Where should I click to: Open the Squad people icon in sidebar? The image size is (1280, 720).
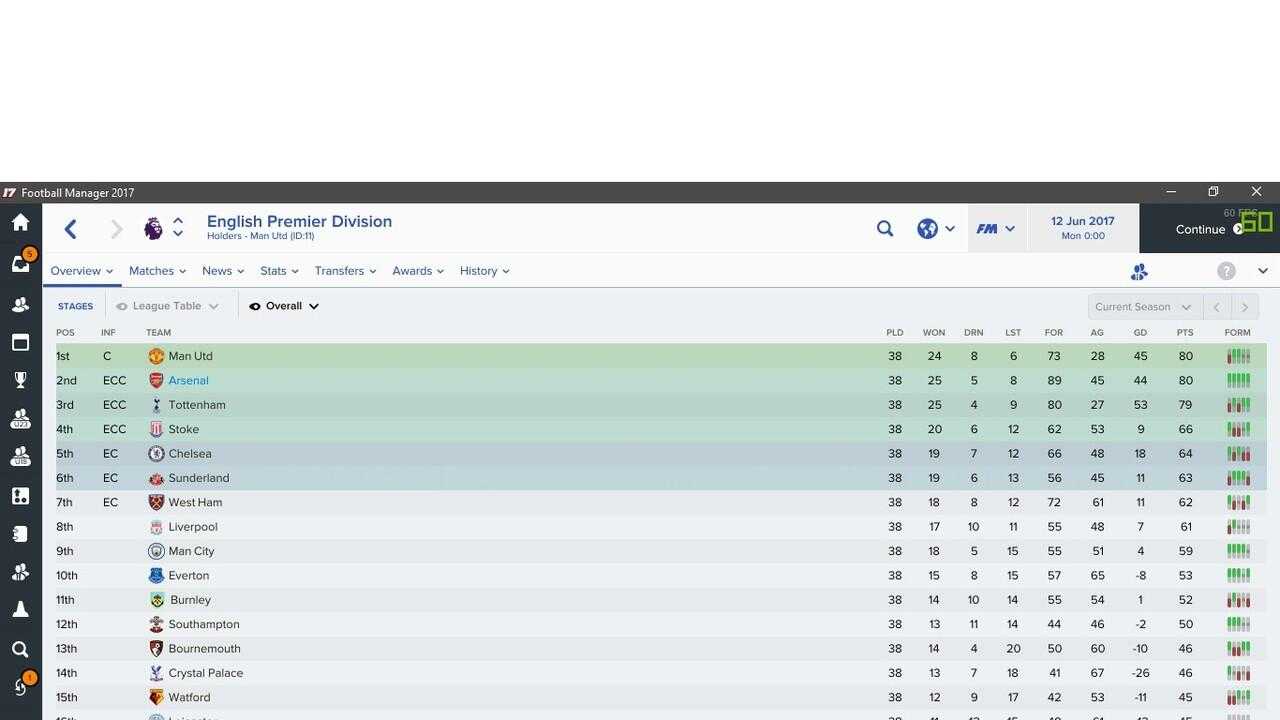(x=20, y=304)
